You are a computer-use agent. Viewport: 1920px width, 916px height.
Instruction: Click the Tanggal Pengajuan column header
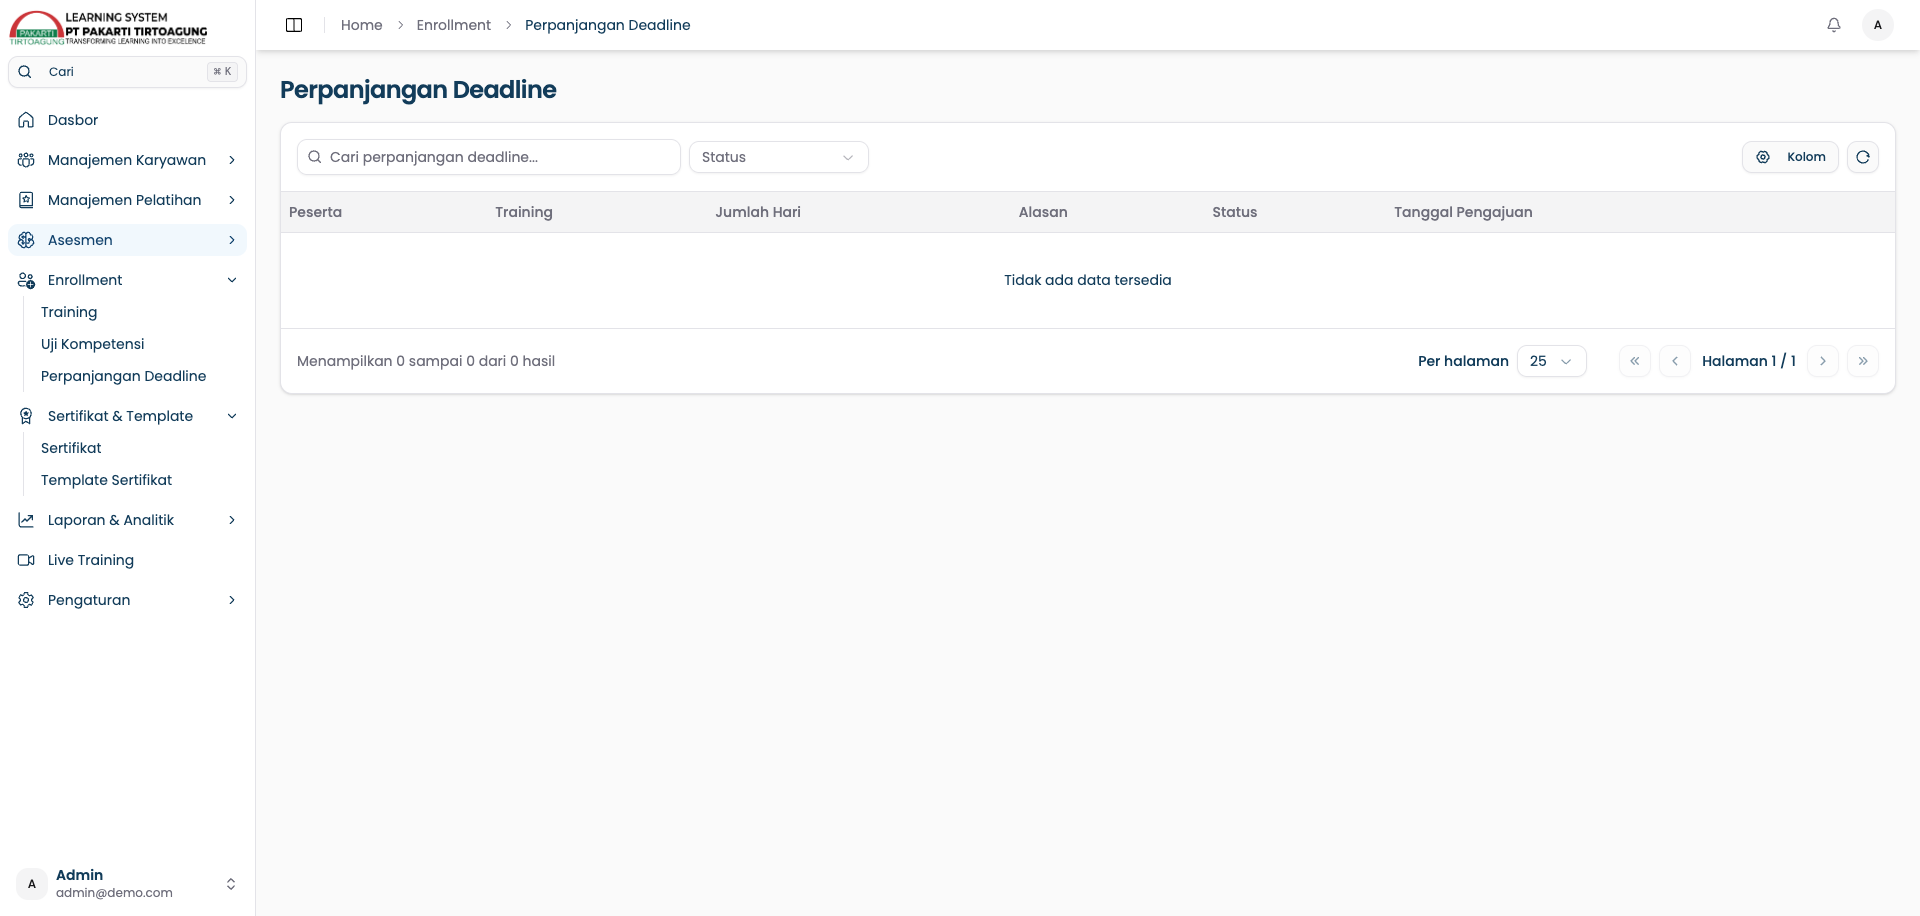click(x=1463, y=212)
